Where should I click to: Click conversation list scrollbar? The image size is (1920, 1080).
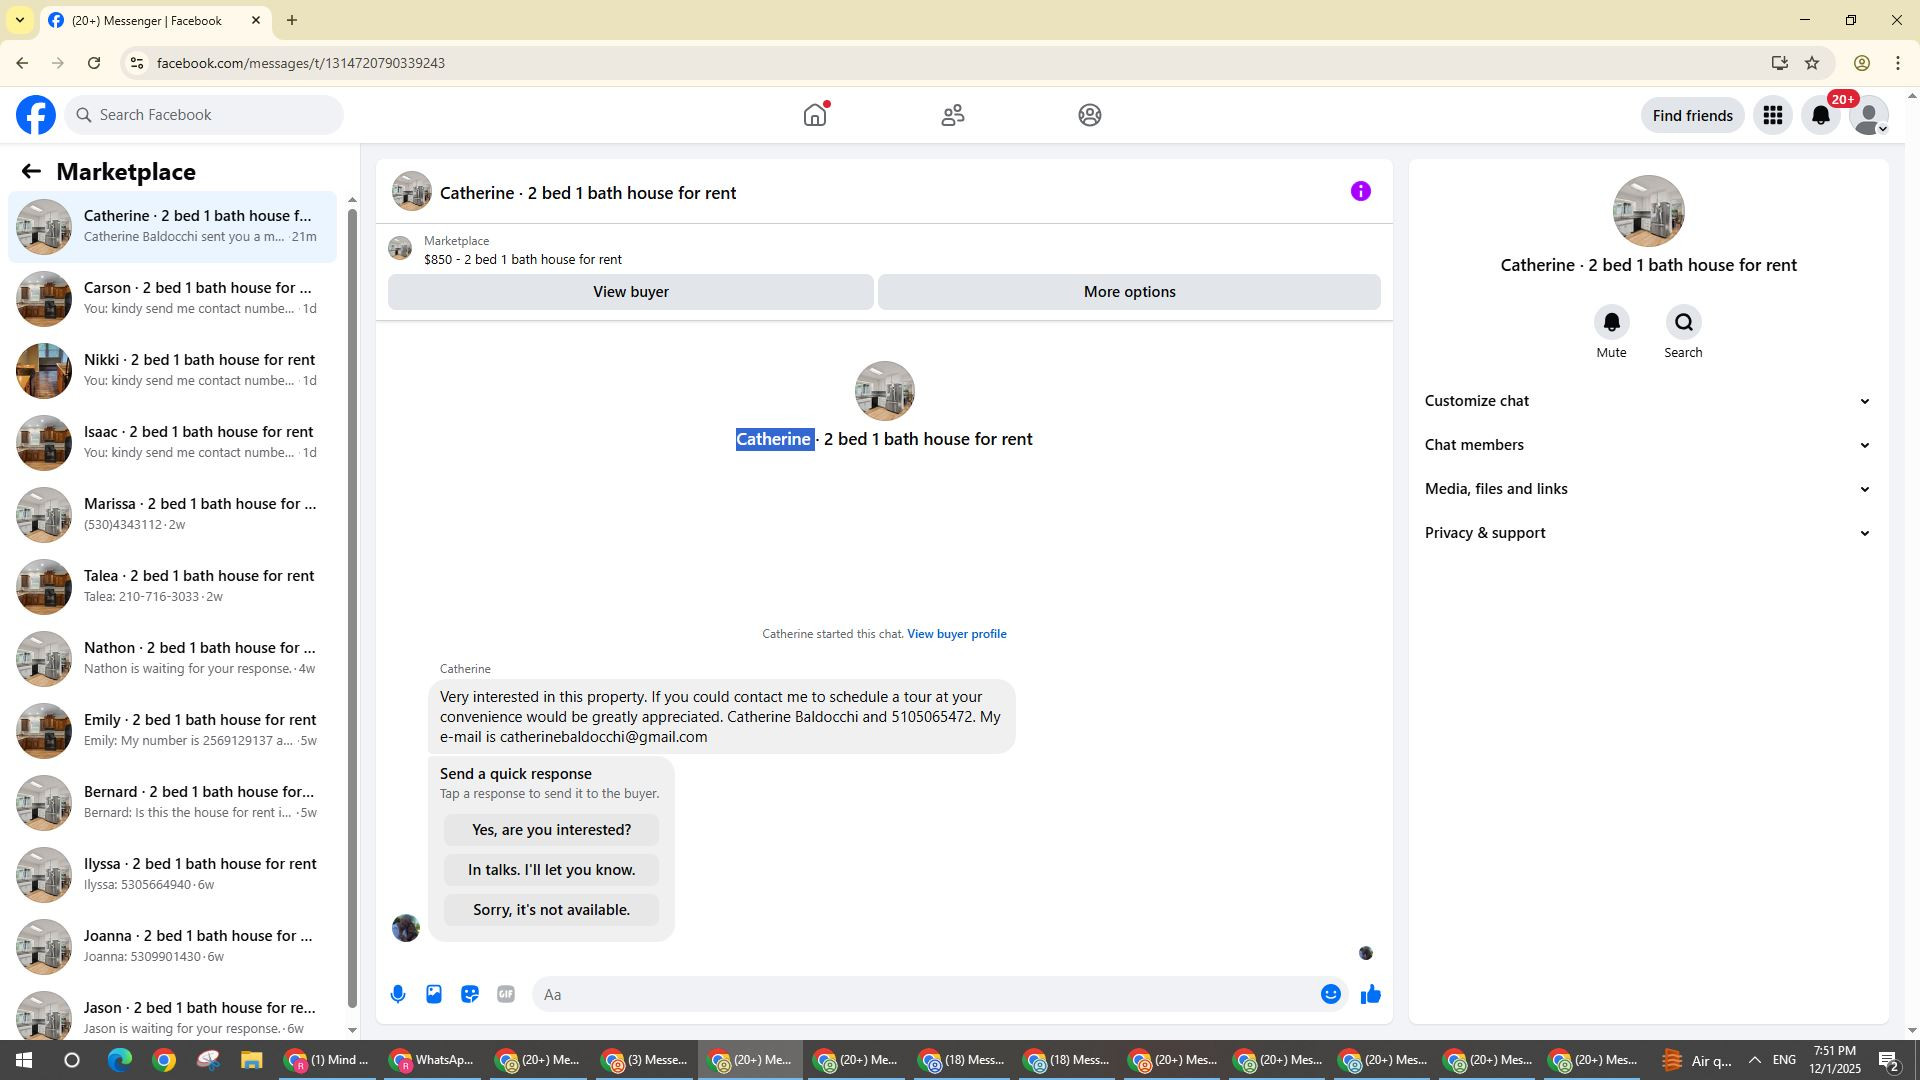pyautogui.click(x=352, y=608)
